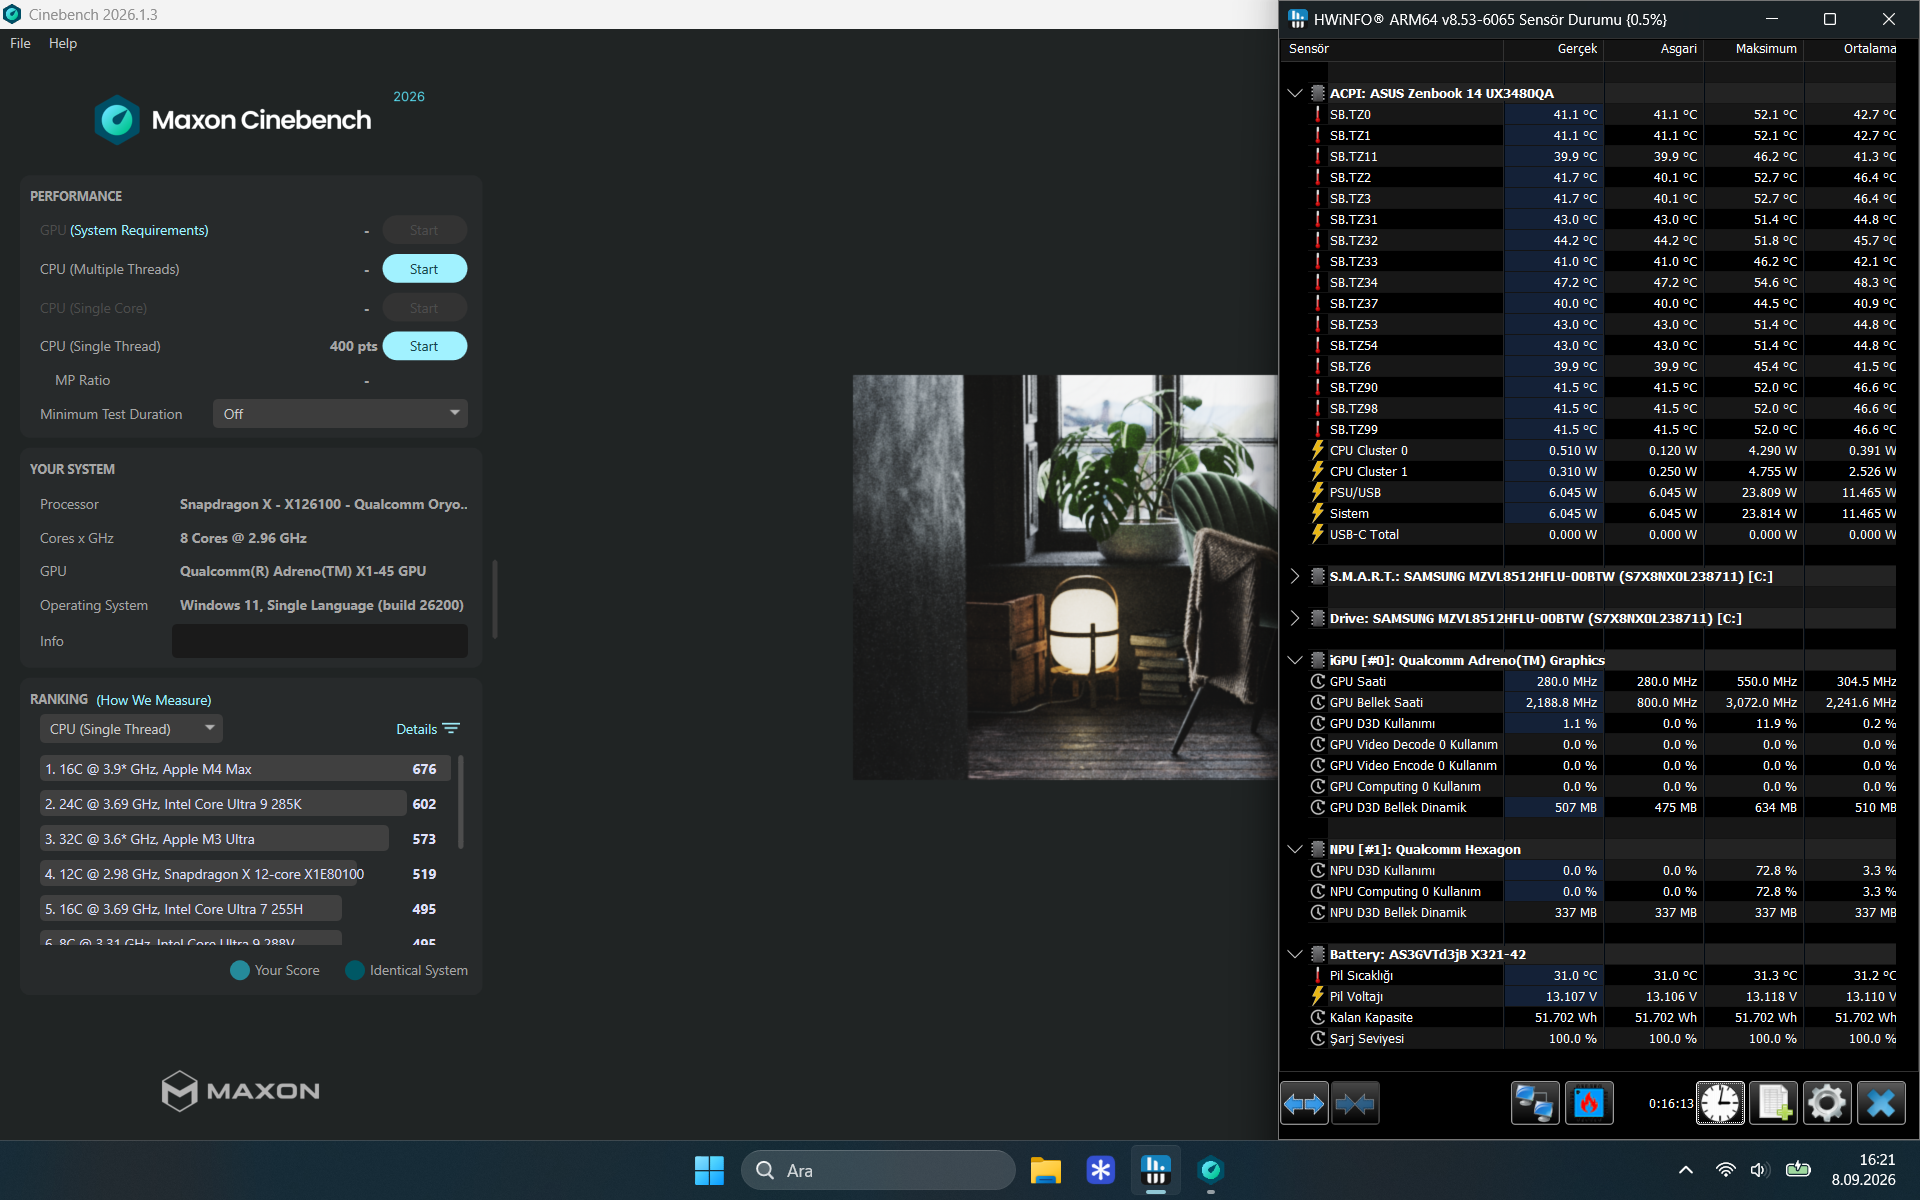Click the Info text field
Image resolution: width=1920 pixels, height=1200 pixels.
320,641
